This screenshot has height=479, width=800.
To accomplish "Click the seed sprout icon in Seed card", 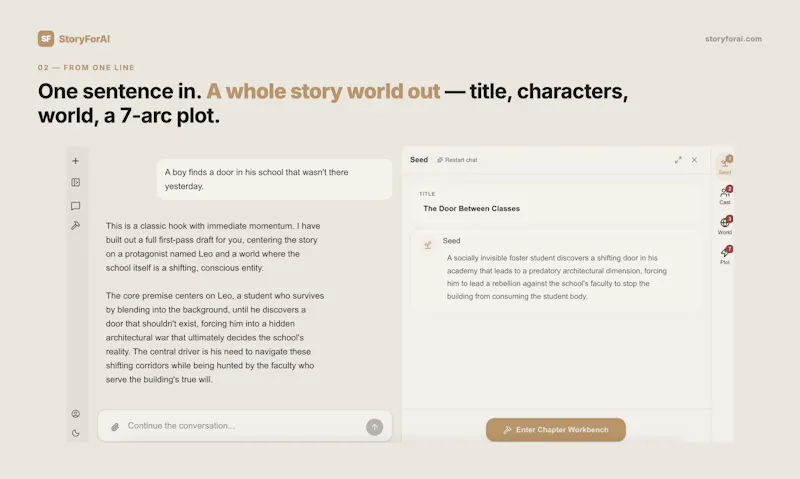I will [x=428, y=245].
